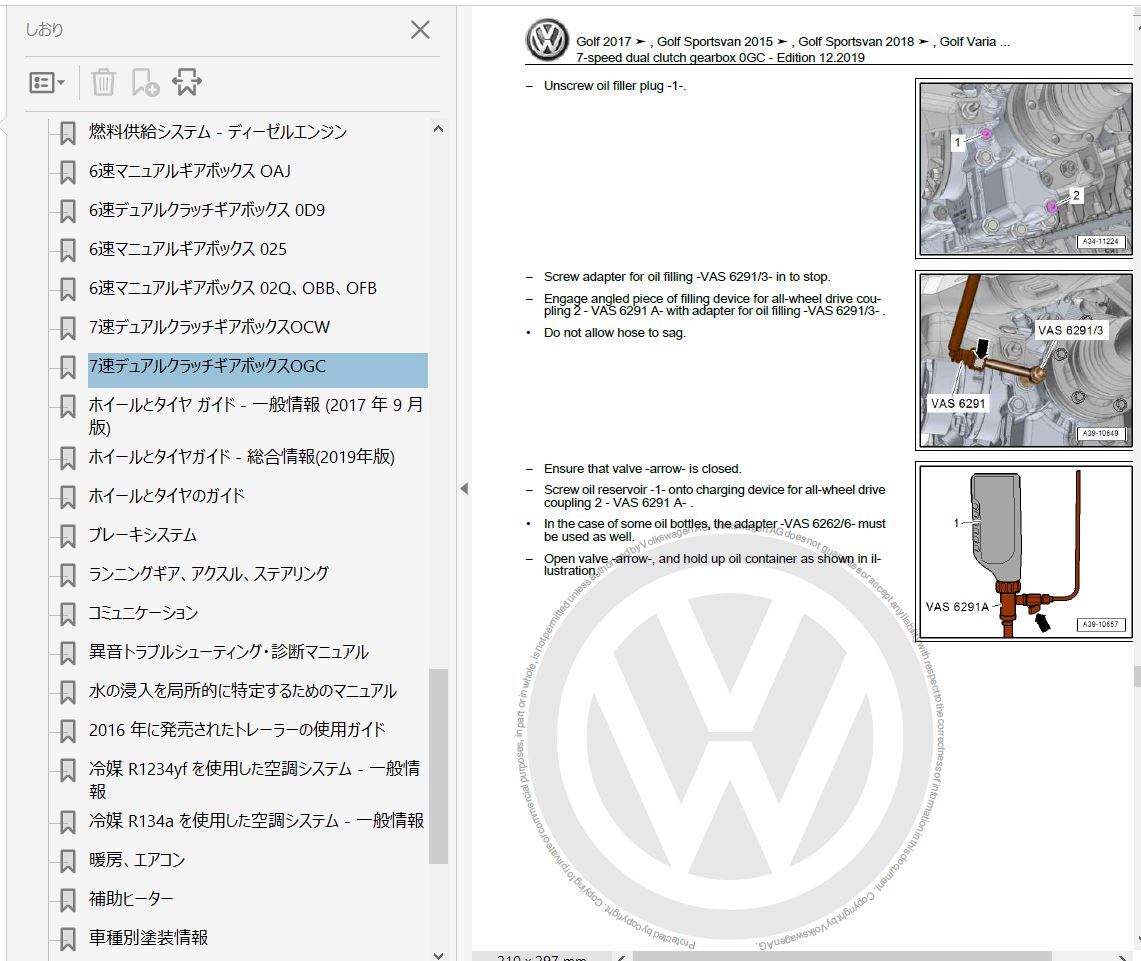Open bookmark コミュニケーション

click(x=143, y=613)
